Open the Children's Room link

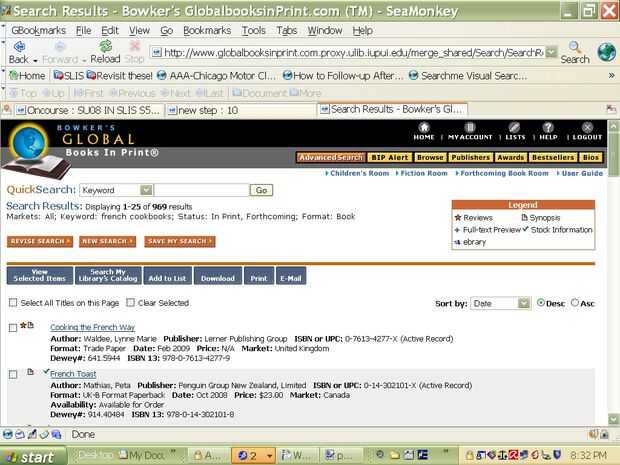(357, 173)
